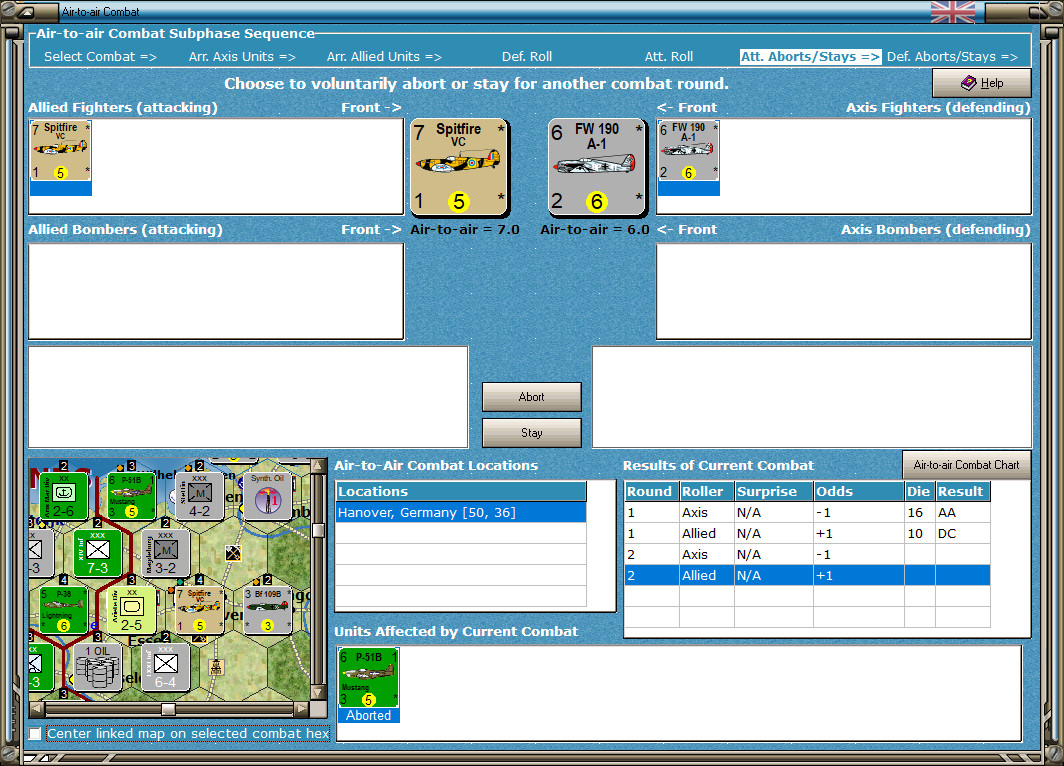This screenshot has height=766, width=1064.
Task: Select the round 1 Allied result row
Action: tap(807, 533)
